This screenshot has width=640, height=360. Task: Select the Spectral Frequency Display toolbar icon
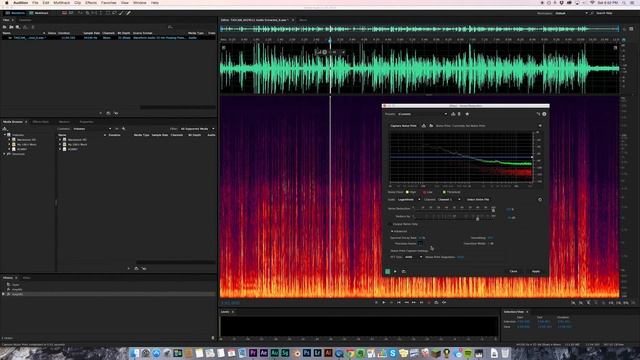64,13
